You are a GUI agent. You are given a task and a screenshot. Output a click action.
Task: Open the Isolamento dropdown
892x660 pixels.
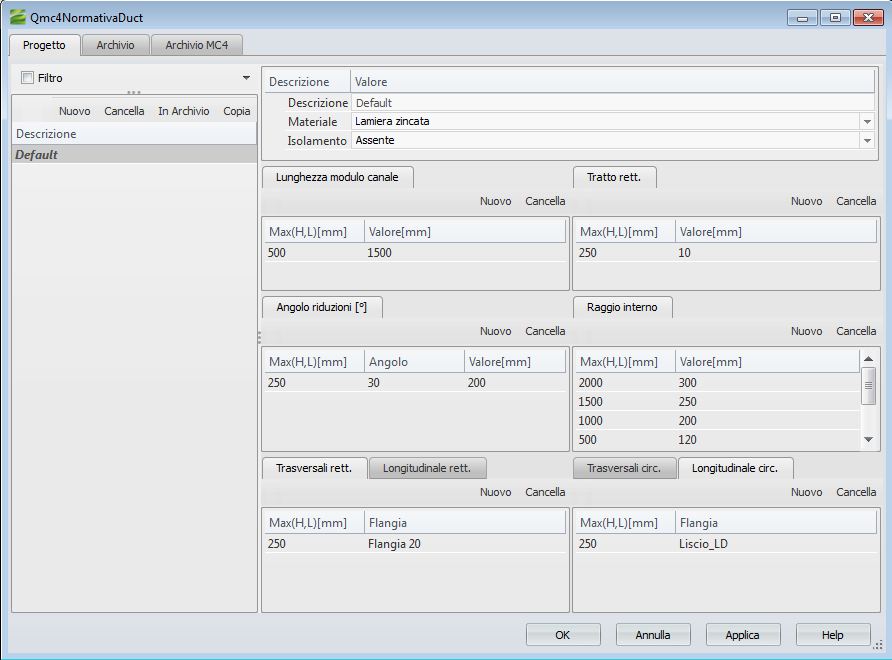[866, 141]
